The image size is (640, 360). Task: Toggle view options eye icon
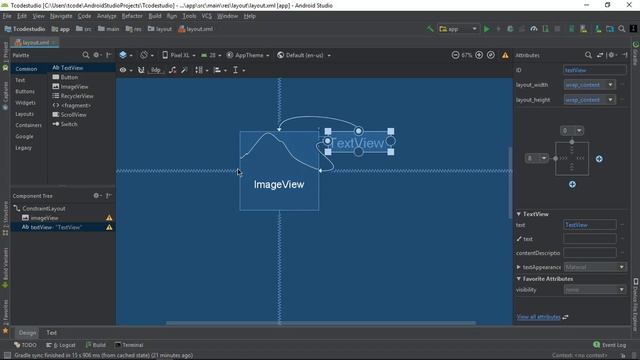[125, 70]
